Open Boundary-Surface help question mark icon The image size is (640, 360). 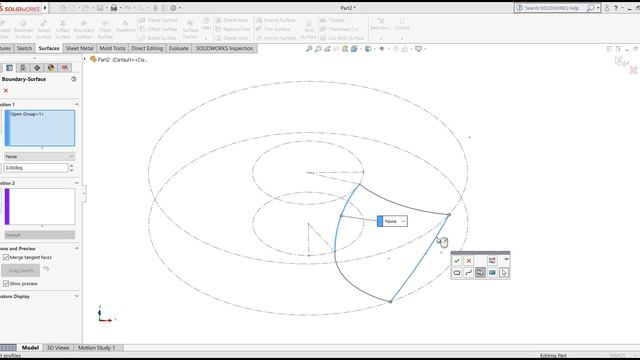coord(73,79)
